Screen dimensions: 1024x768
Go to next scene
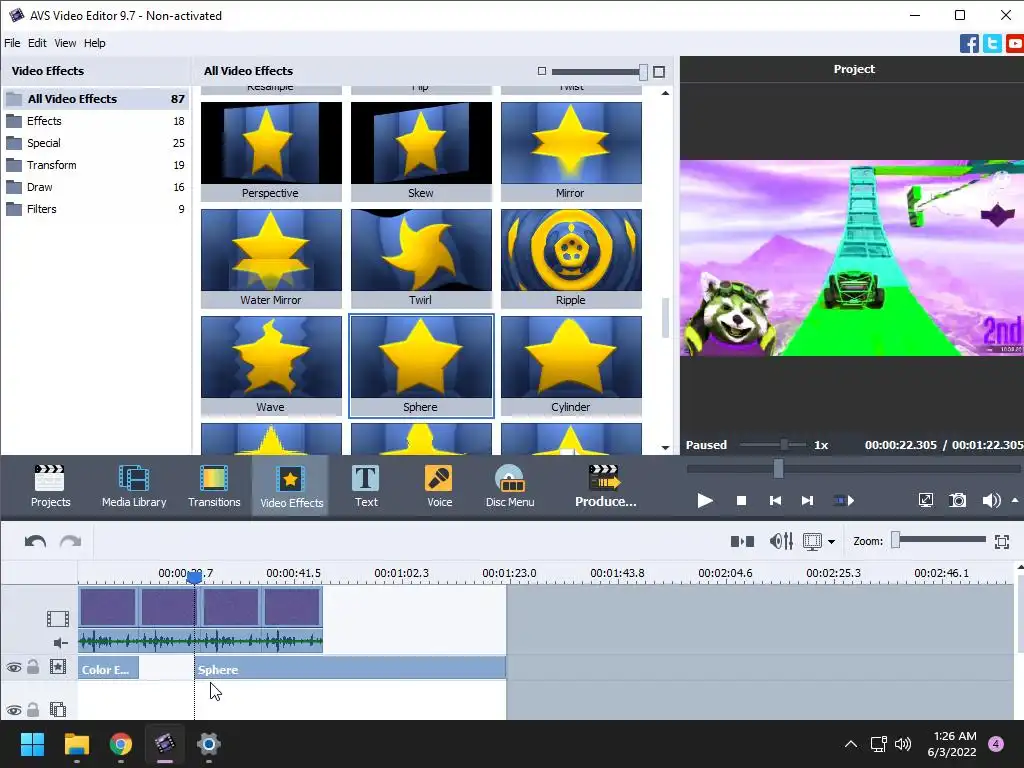pyautogui.click(x=844, y=501)
